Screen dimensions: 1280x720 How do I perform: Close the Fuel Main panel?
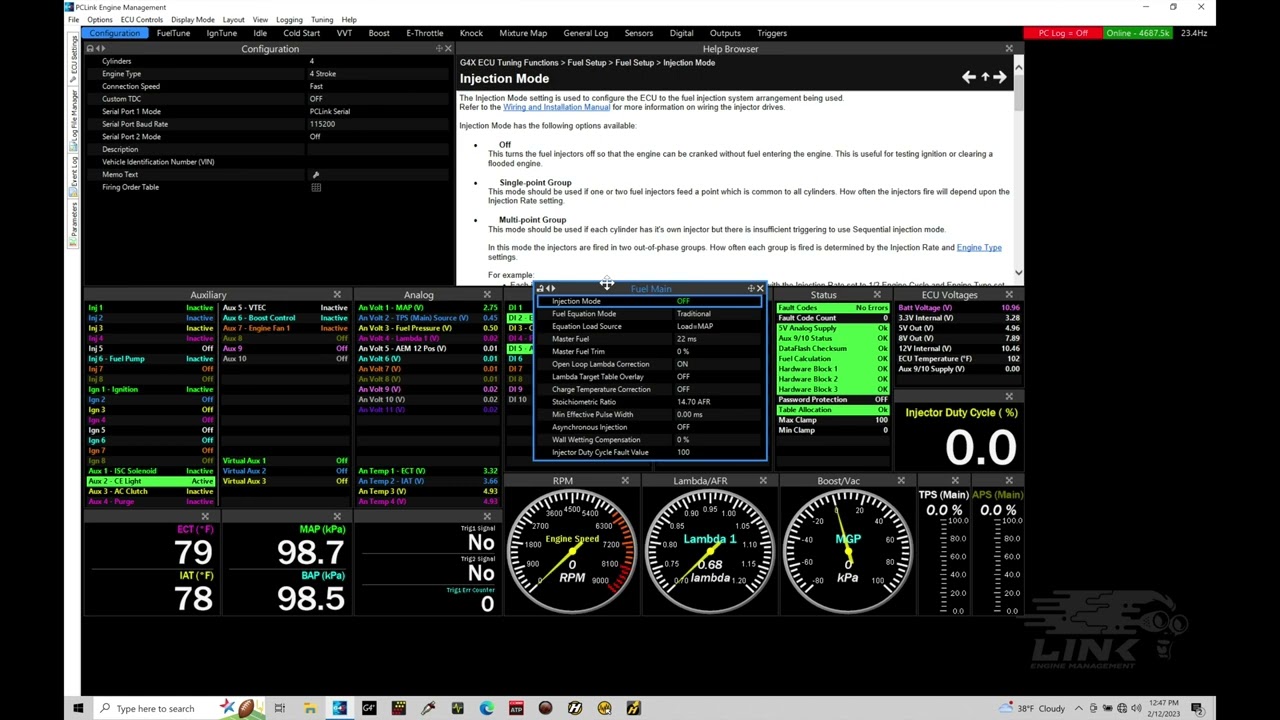coord(760,289)
